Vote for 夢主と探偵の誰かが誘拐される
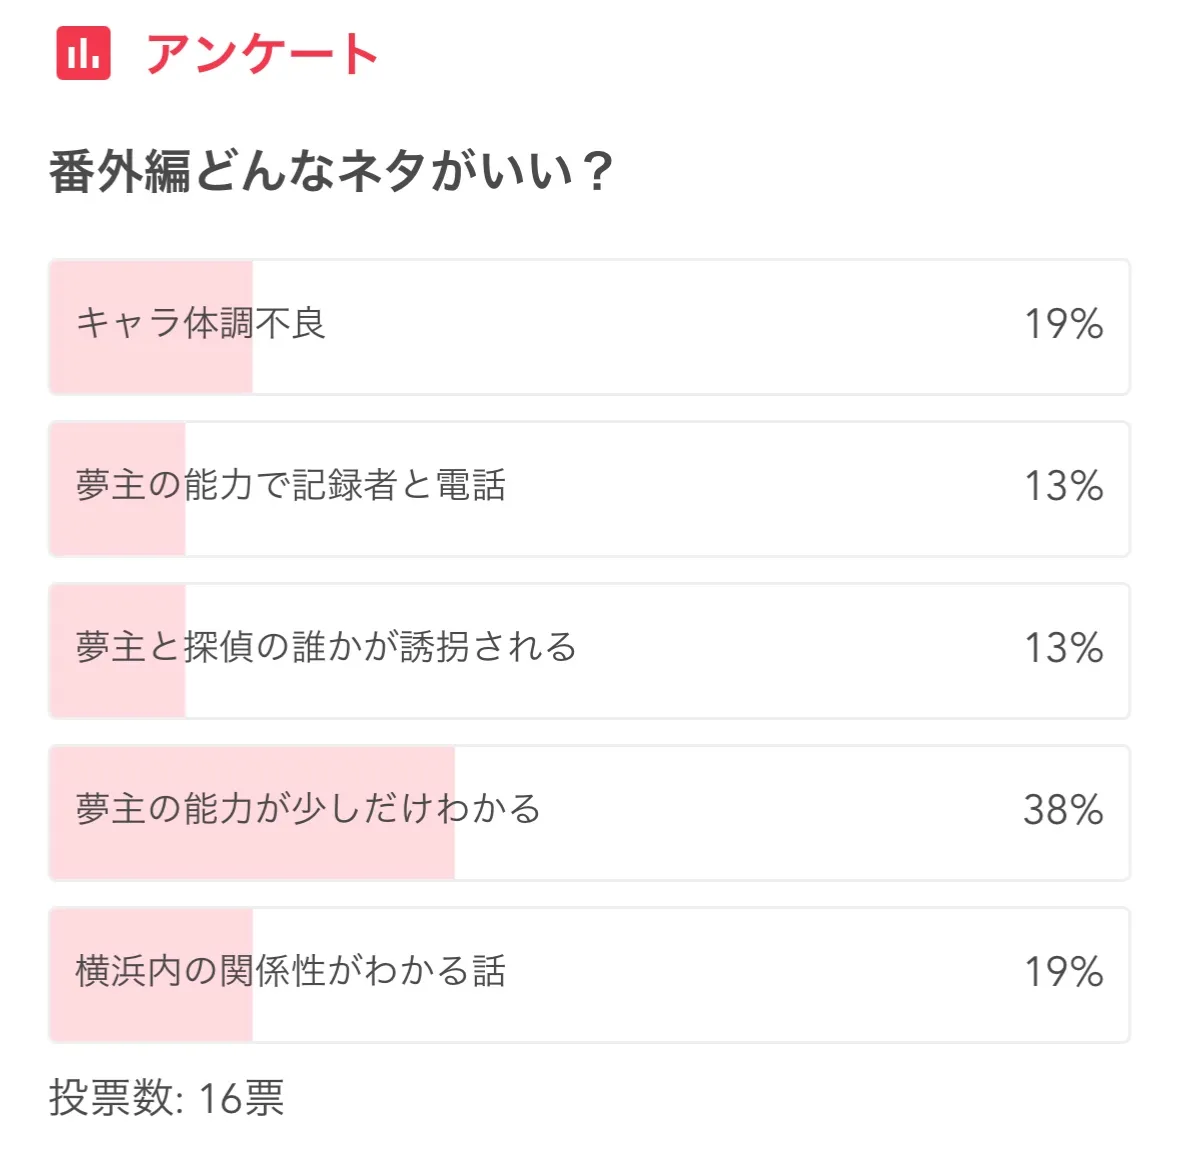The image size is (1179, 1172). coord(326,648)
